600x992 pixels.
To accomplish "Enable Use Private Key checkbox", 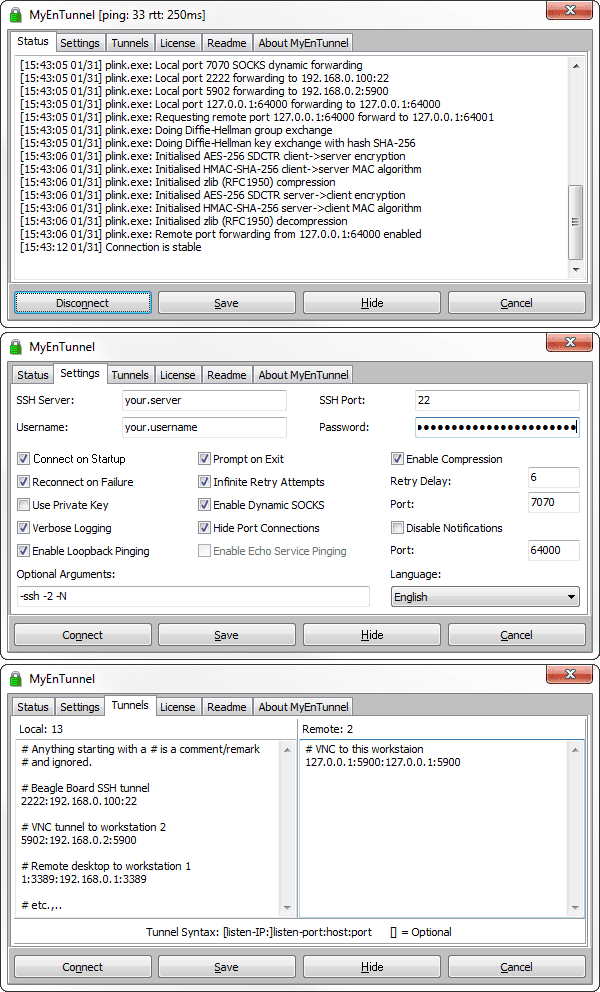I will pos(23,505).
